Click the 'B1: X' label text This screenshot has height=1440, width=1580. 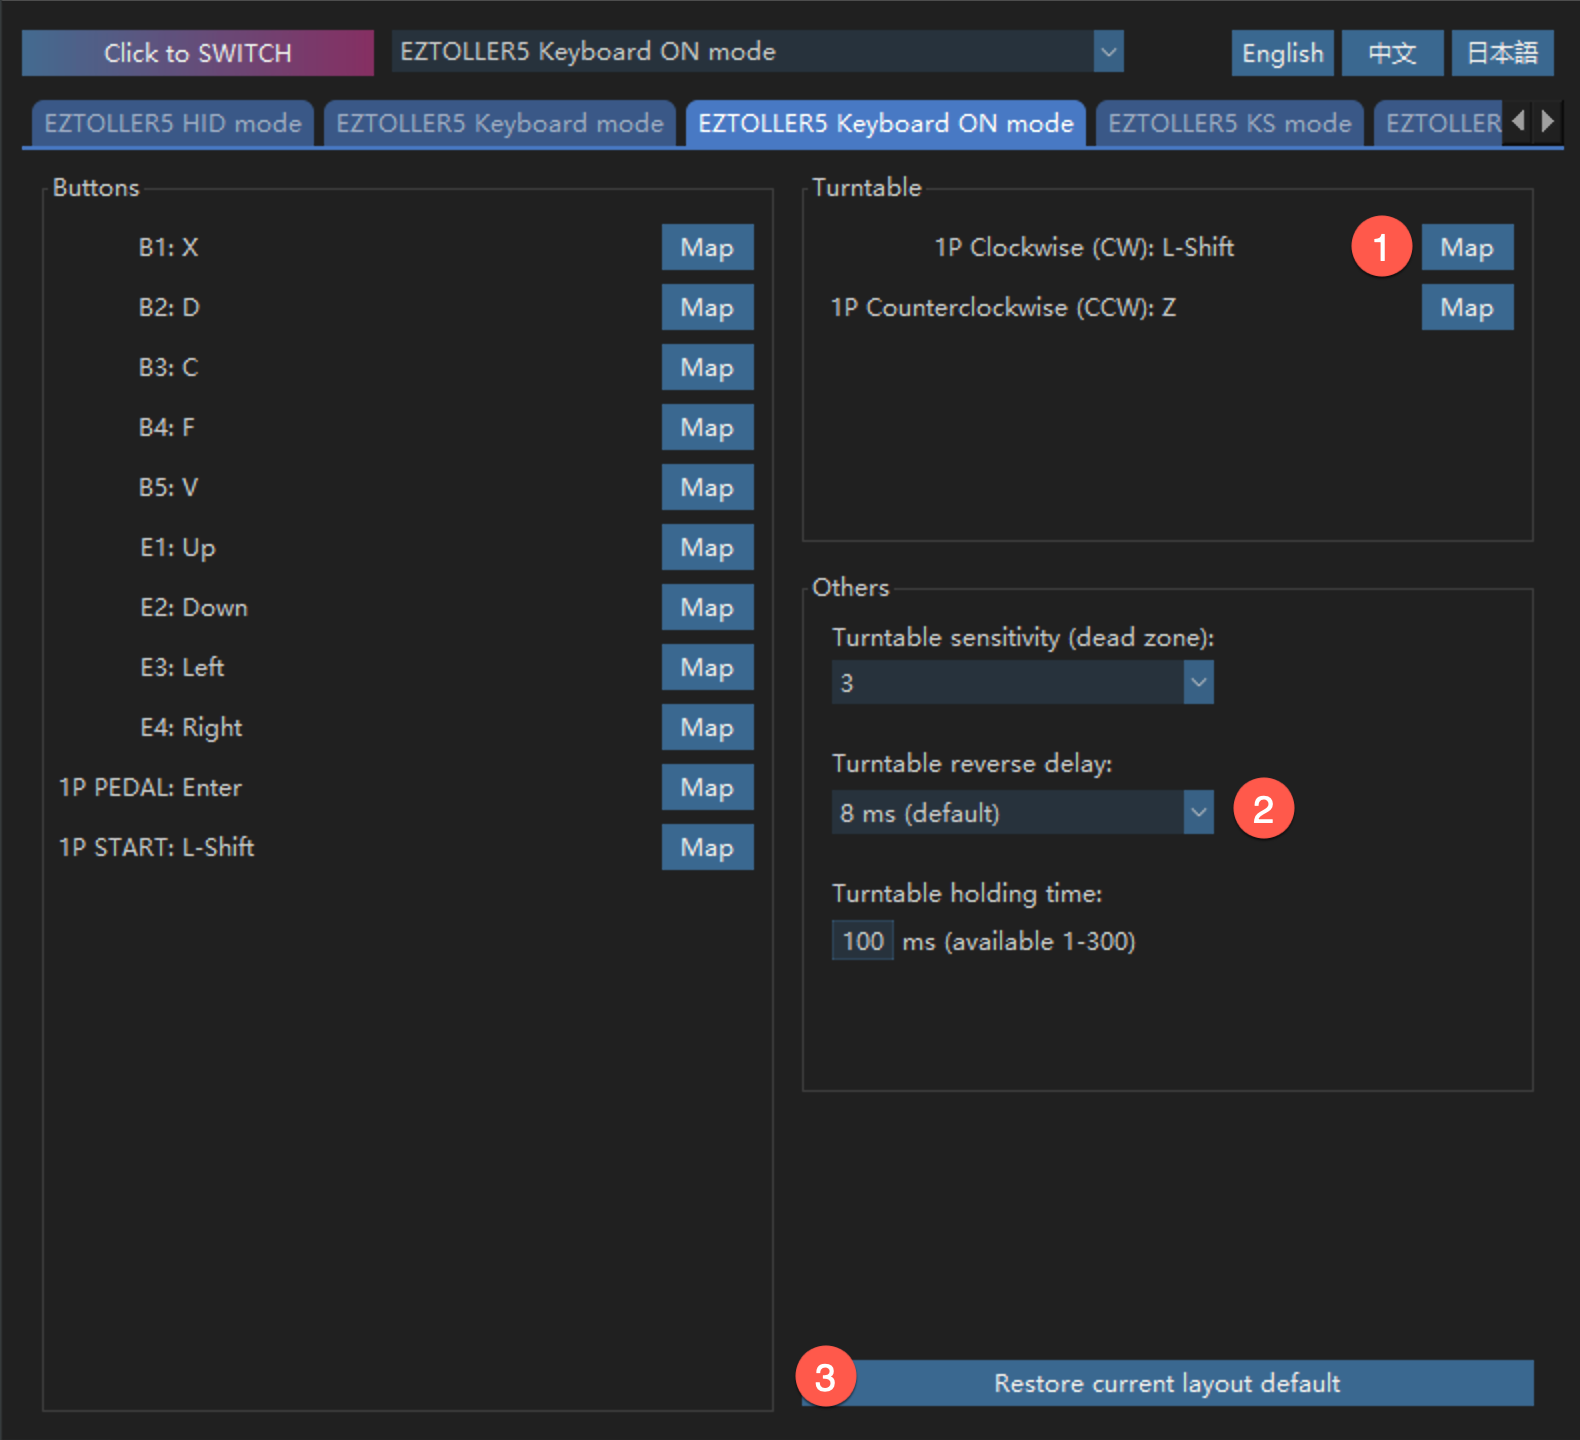click(x=168, y=248)
